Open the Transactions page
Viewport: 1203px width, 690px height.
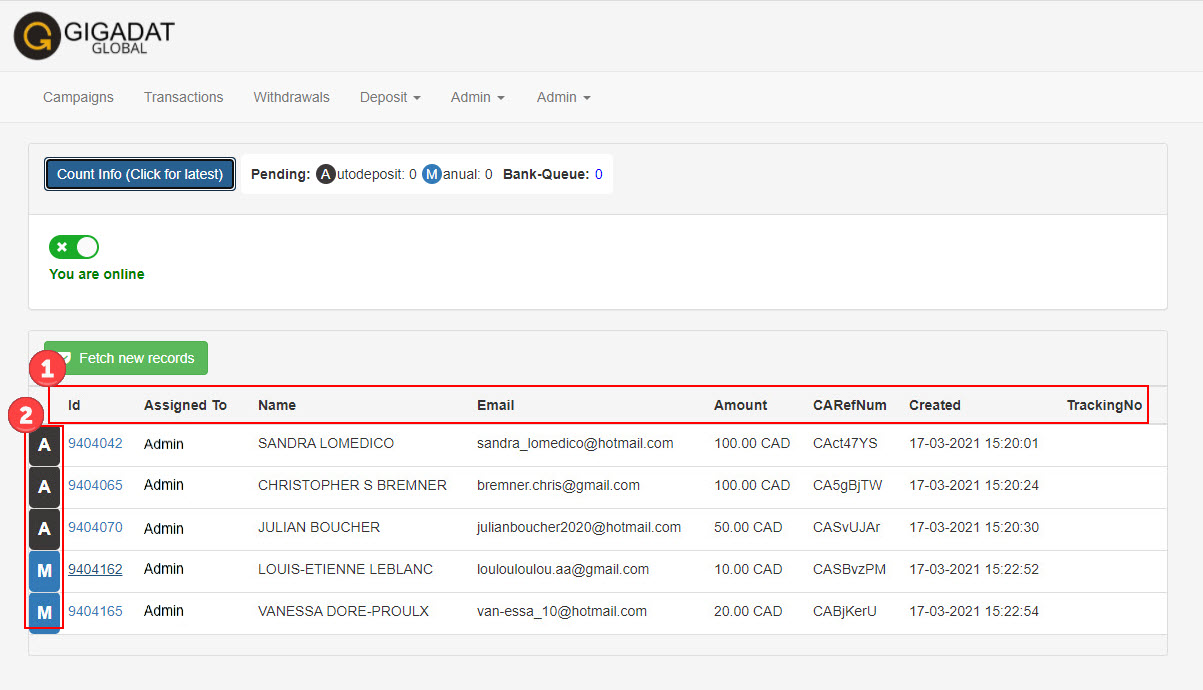[184, 97]
